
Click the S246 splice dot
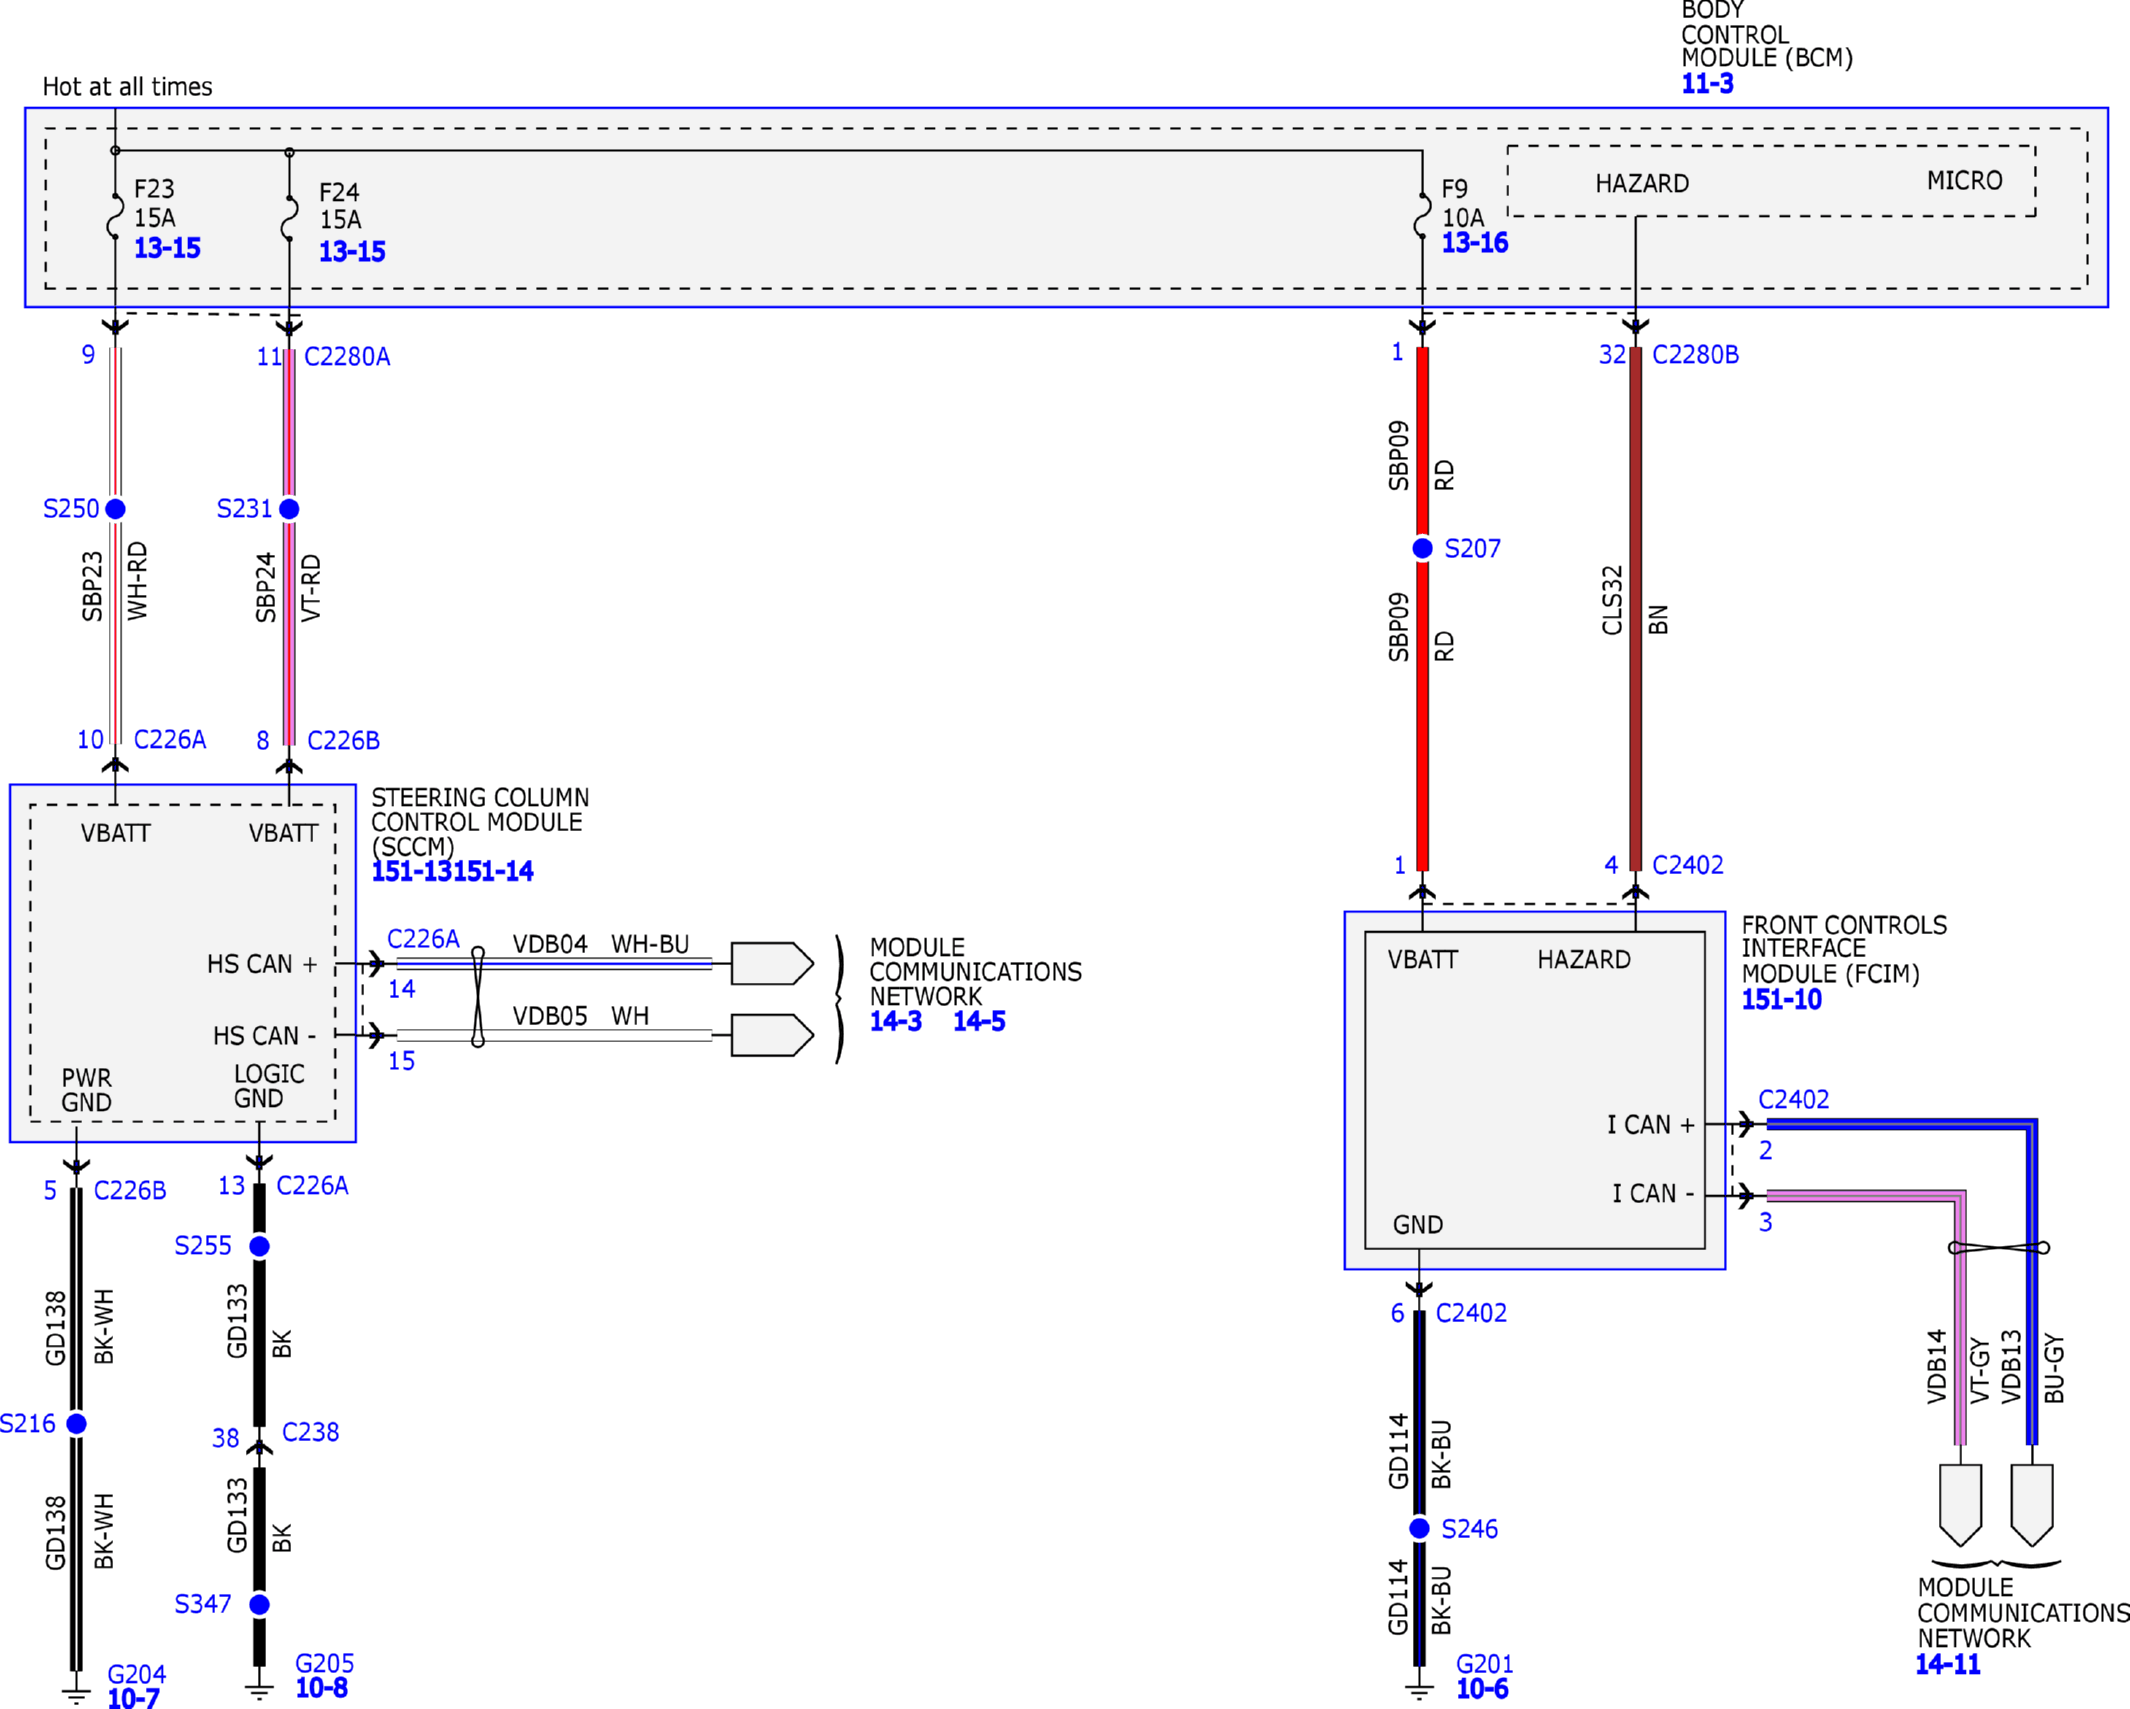pyautogui.click(x=1419, y=1528)
